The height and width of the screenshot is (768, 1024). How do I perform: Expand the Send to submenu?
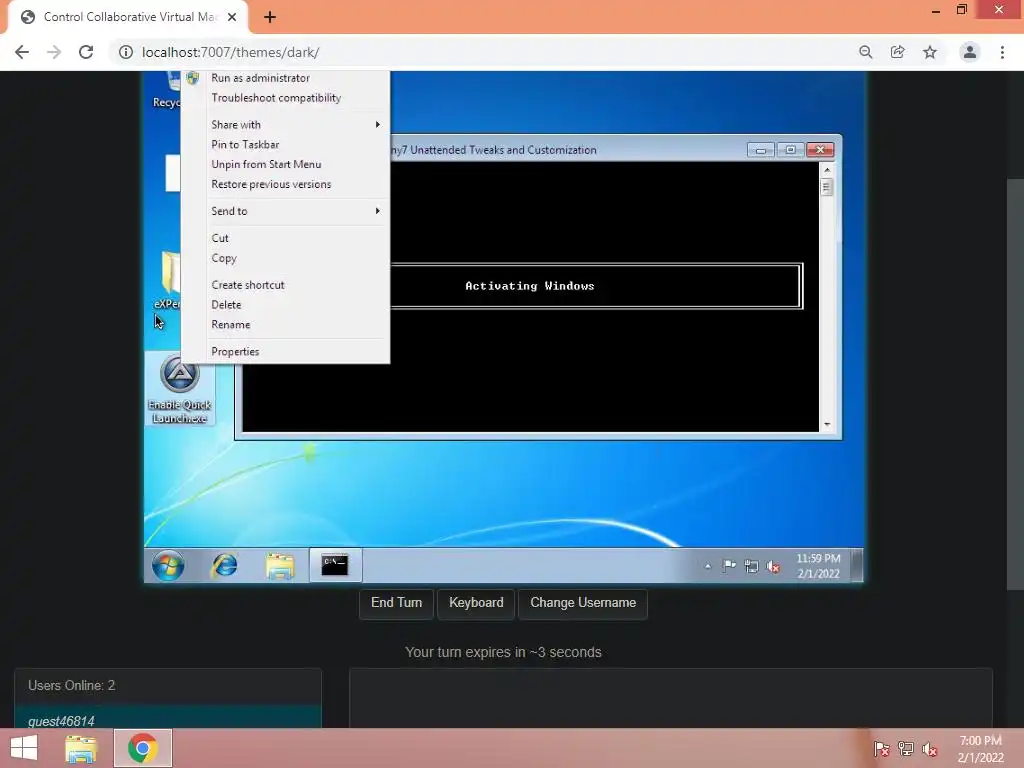point(285,211)
